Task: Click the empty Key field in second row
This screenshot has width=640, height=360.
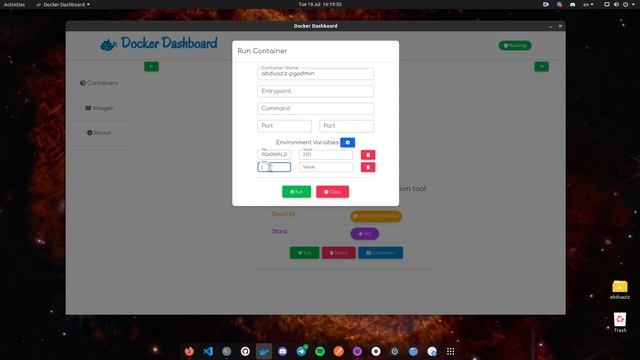Action: (274, 167)
